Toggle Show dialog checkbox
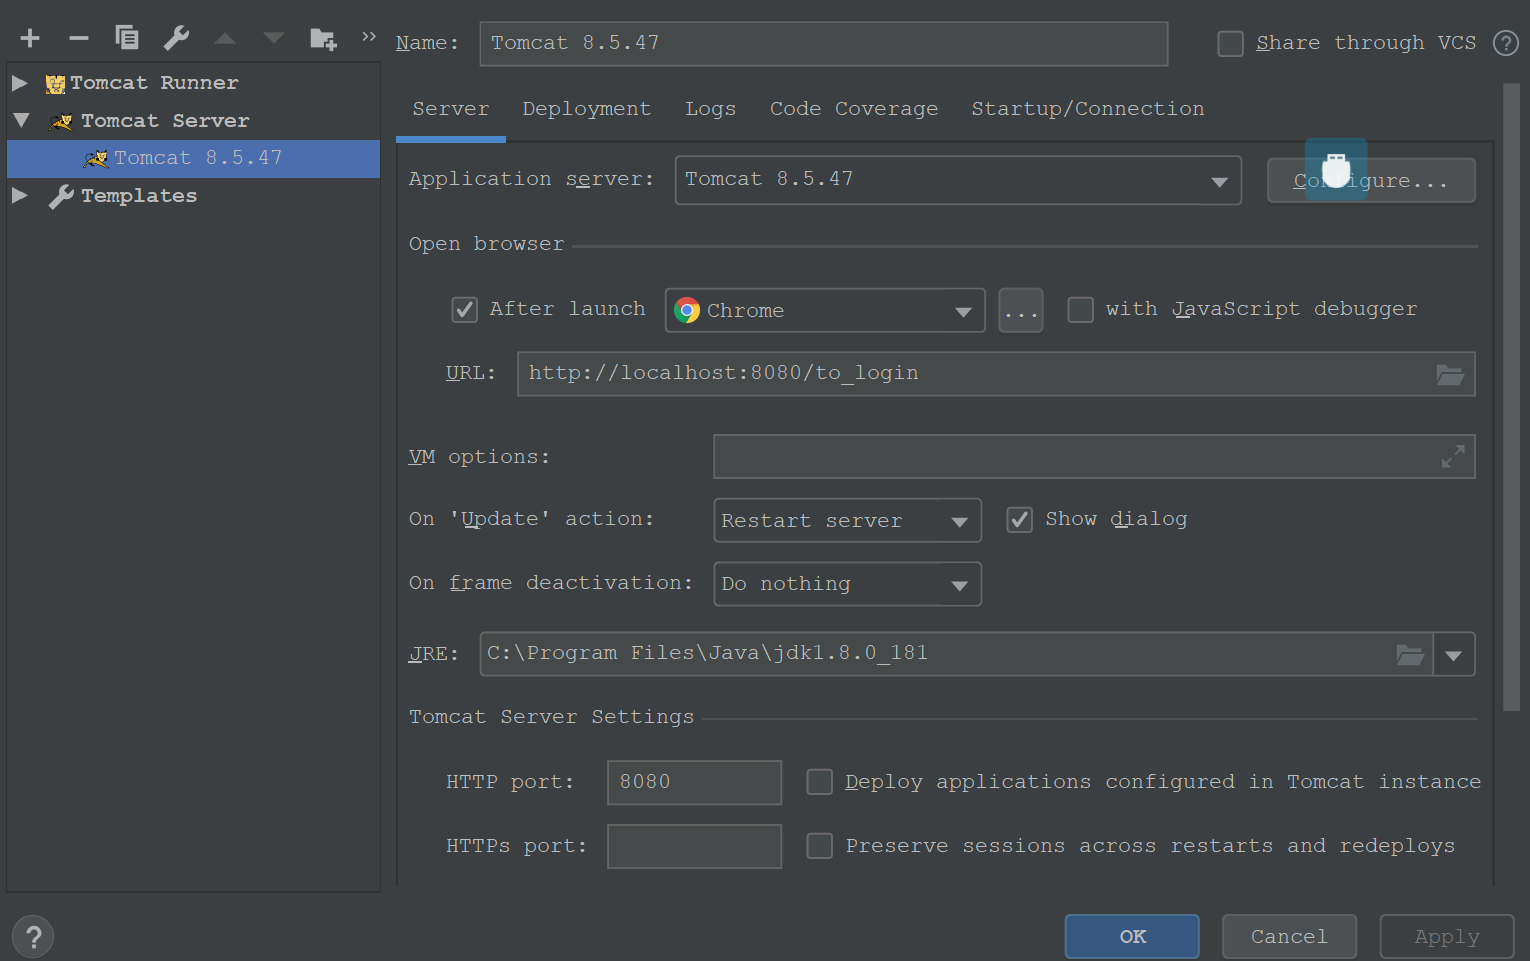The height and width of the screenshot is (961, 1530). (1019, 520)
